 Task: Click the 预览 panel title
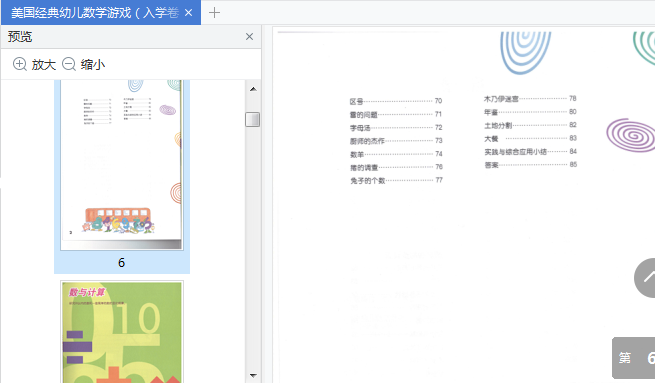pyautogui.click(x=20, y=37)
